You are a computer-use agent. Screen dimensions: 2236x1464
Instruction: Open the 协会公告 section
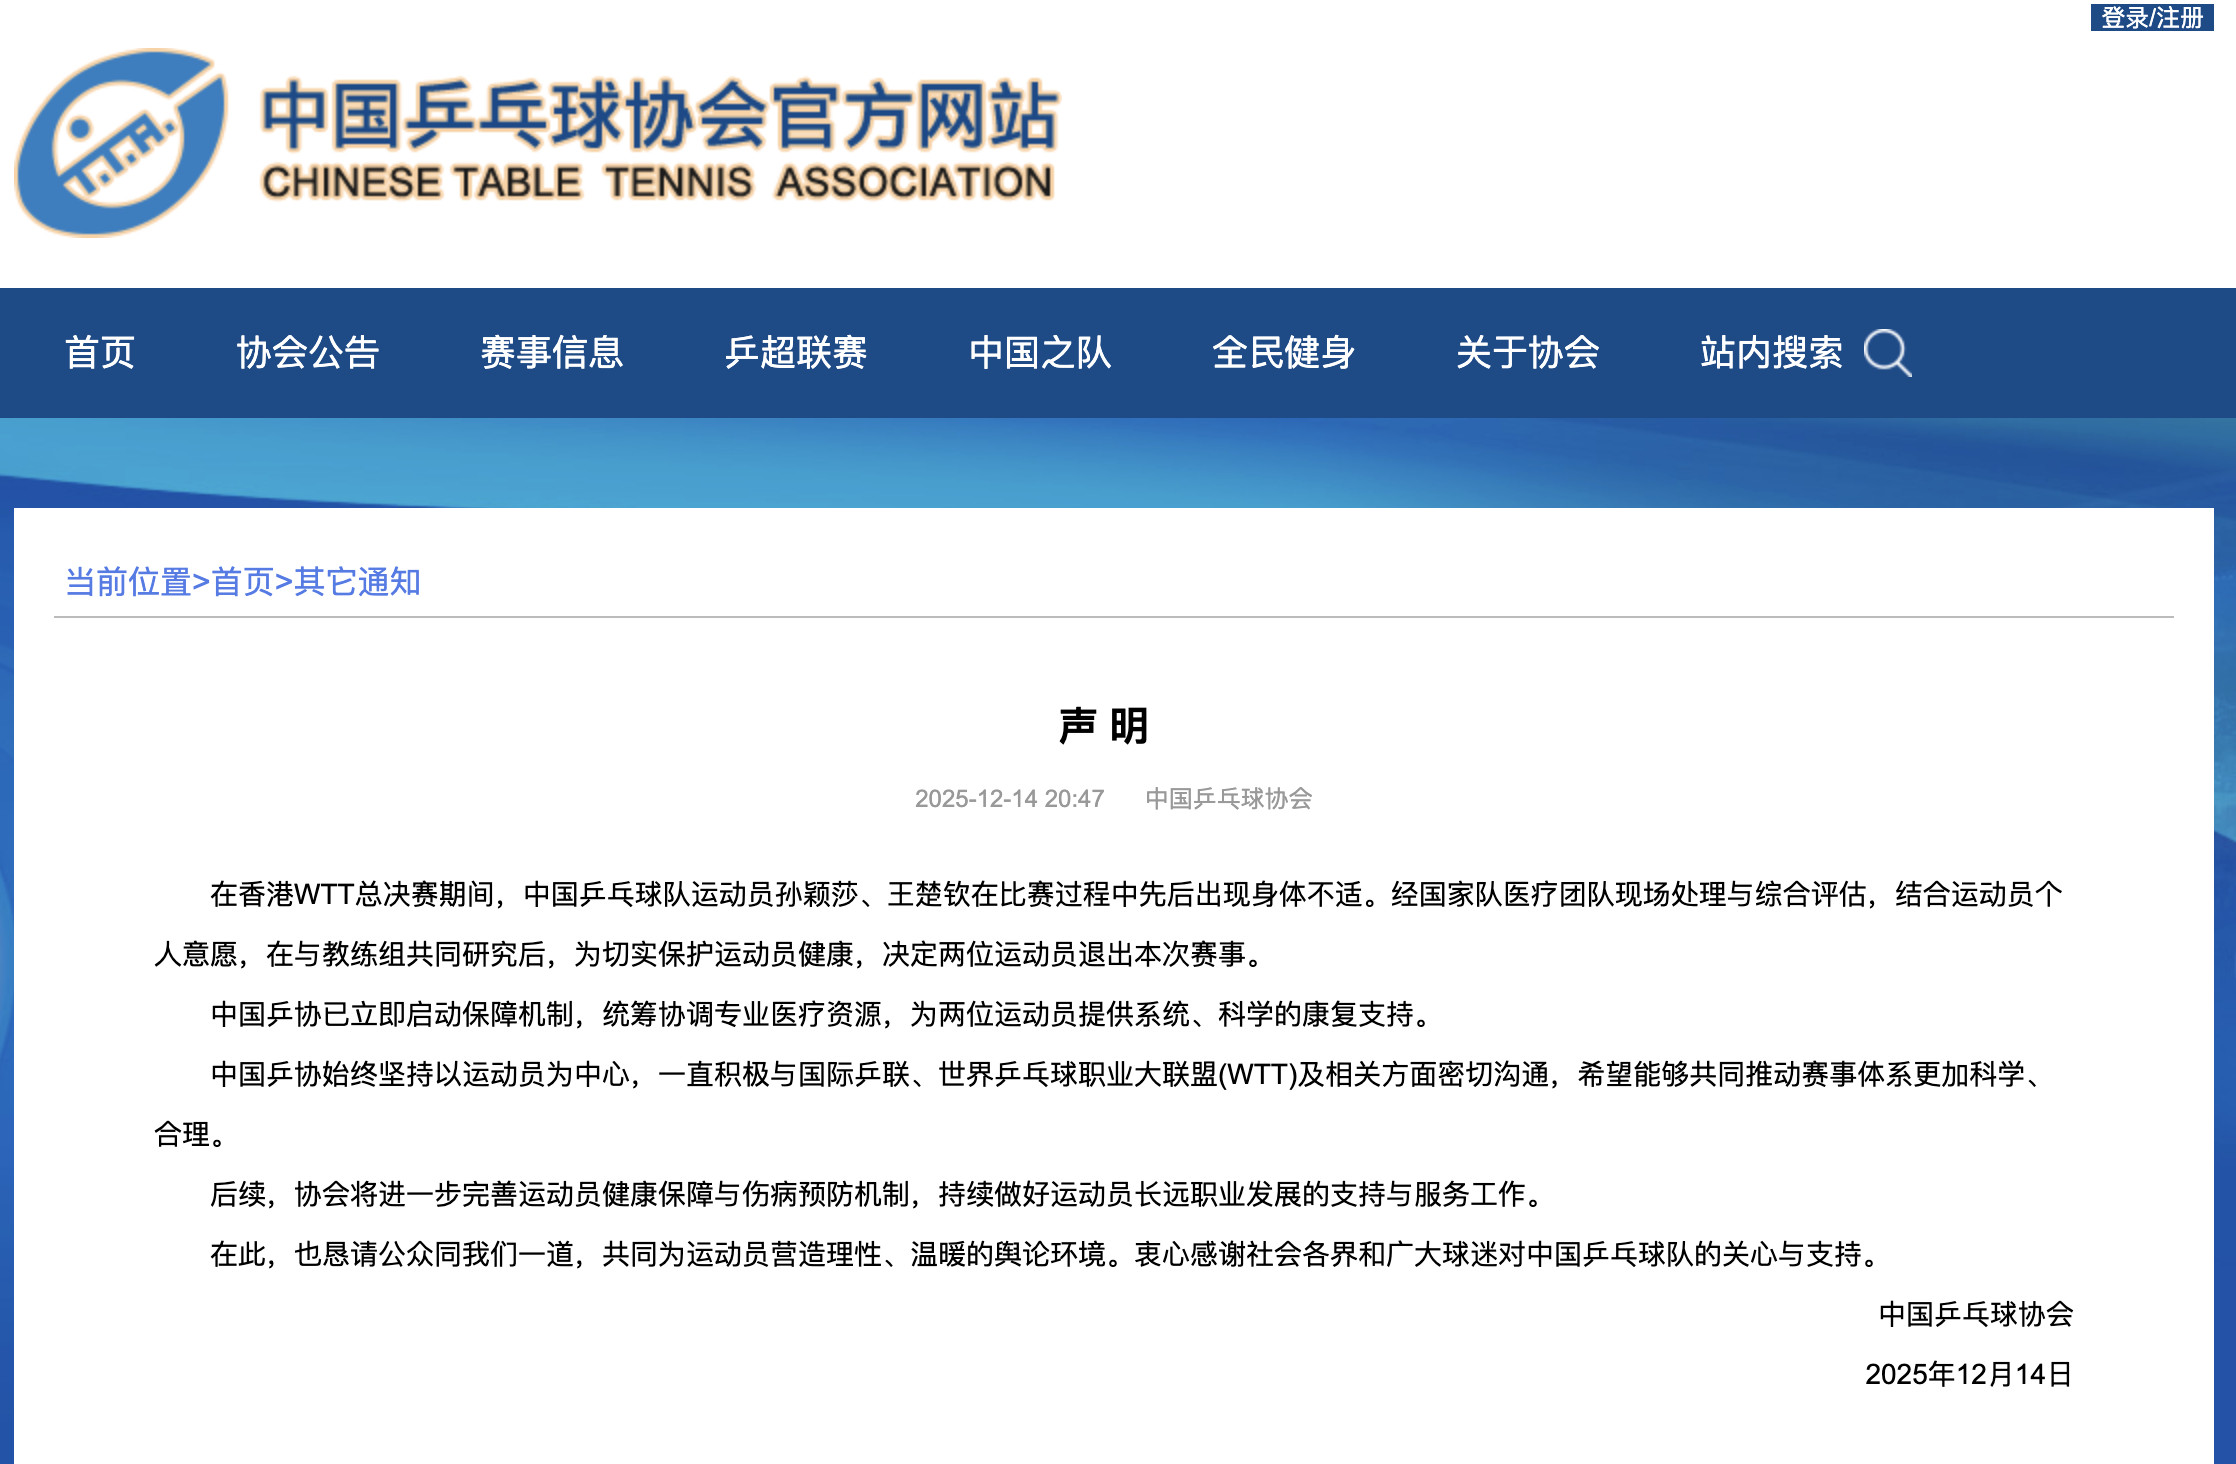click(x=310, y=352)
